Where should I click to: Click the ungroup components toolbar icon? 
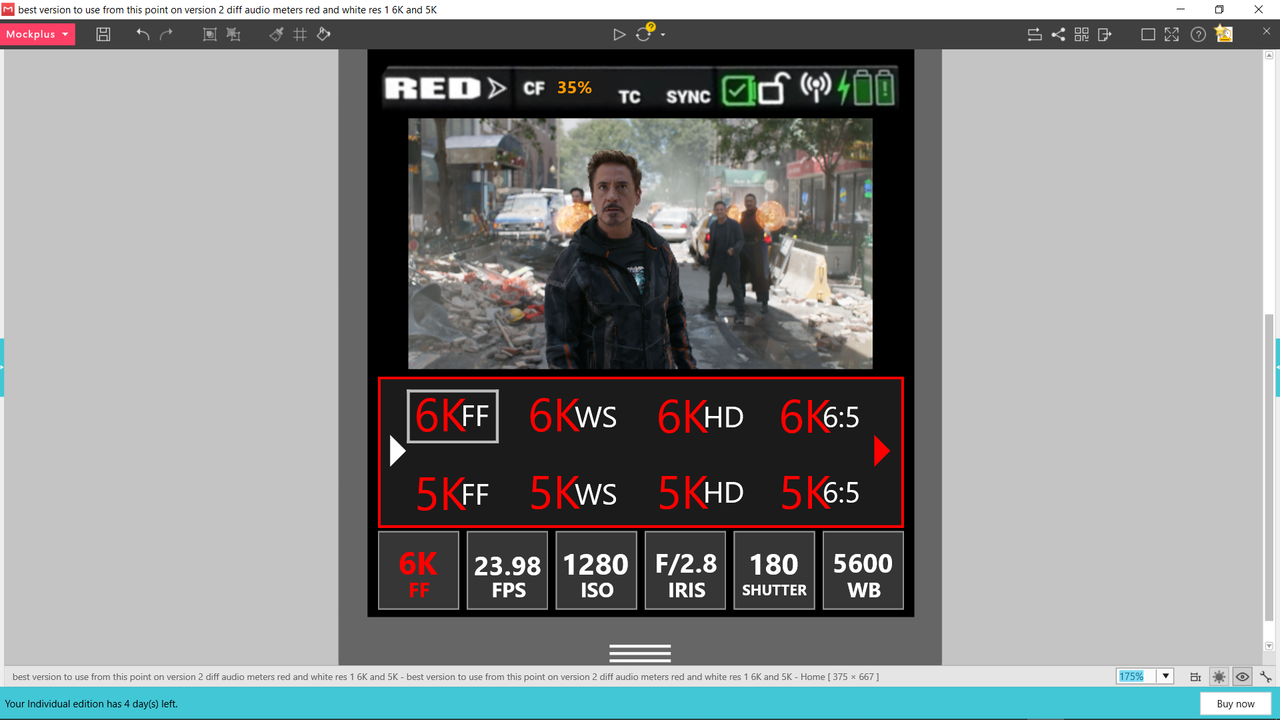[x=233, y=34]
